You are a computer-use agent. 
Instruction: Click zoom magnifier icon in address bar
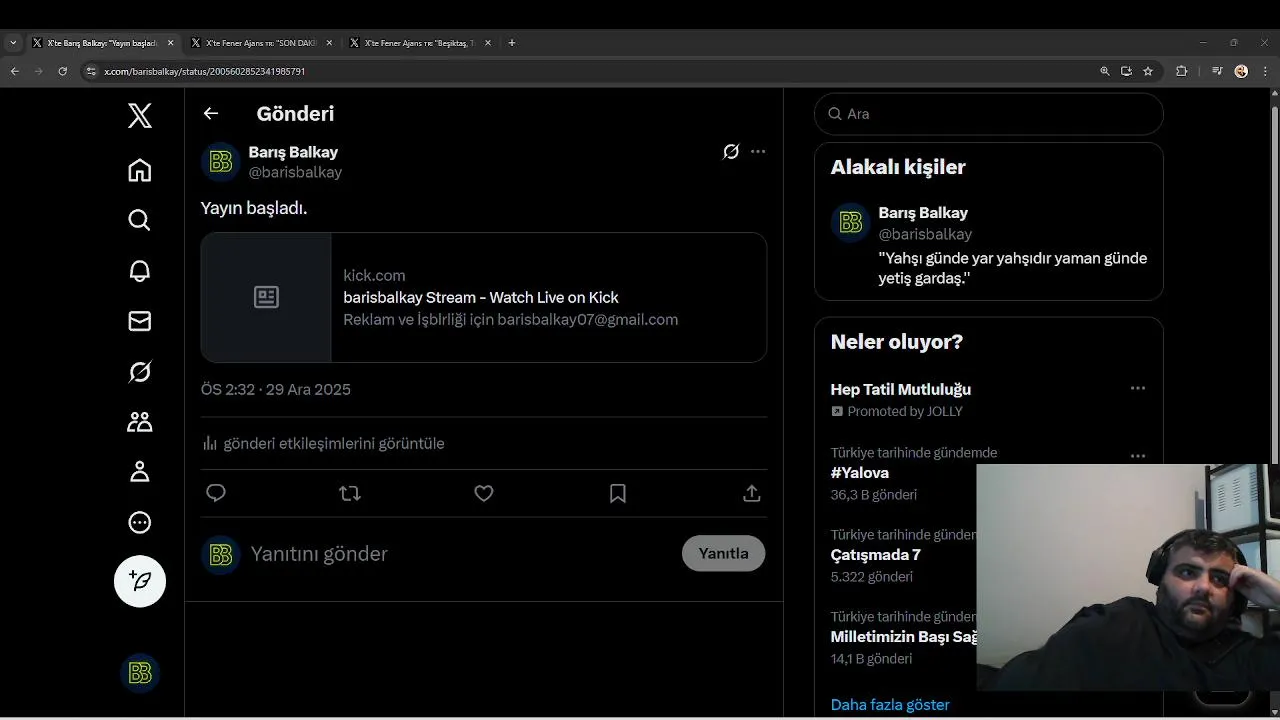[x=1105, y=71]
